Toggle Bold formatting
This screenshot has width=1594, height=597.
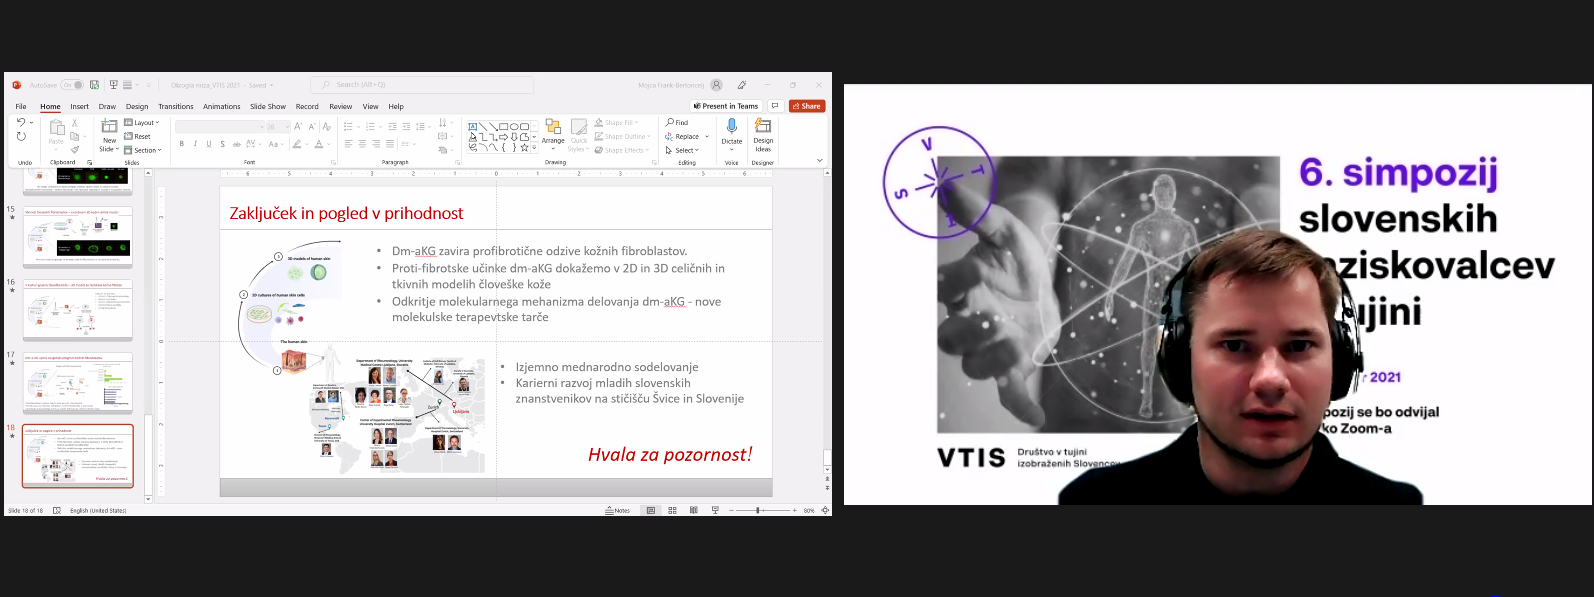coord(182,144)
